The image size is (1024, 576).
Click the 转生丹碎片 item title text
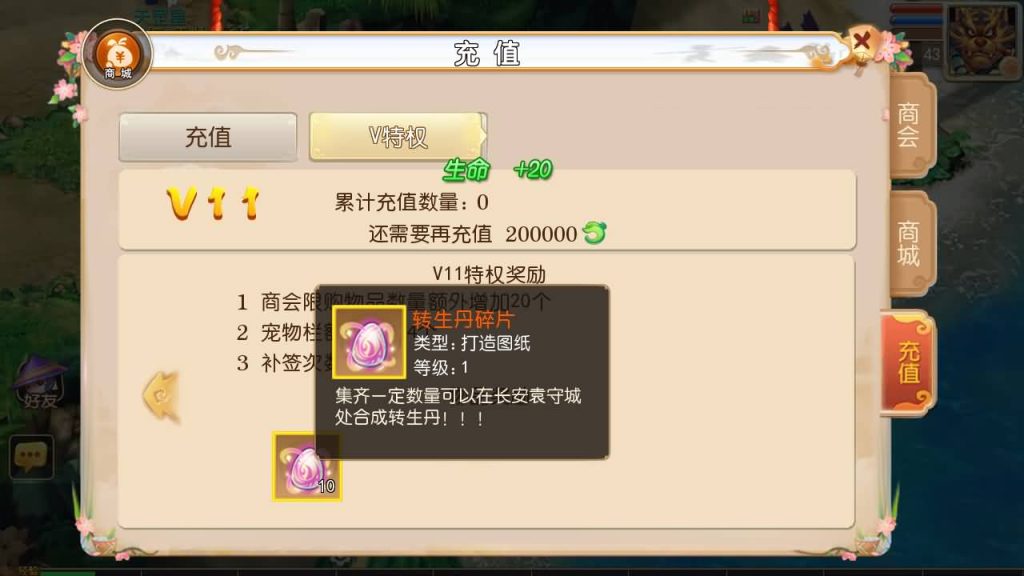(x=463, y=319)
